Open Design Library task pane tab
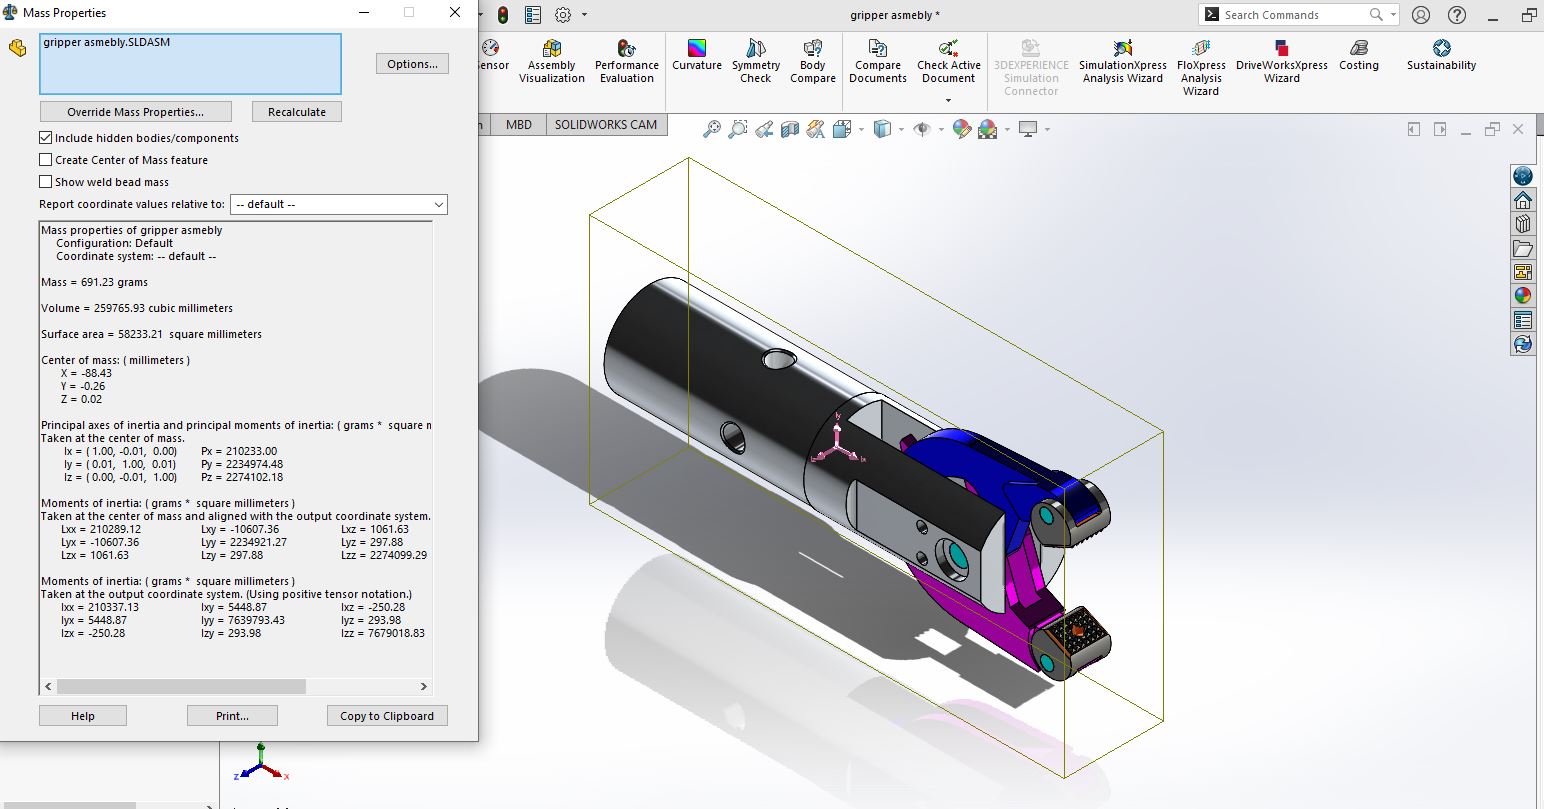Viewport: 1544px width, 809px height. coord(1522,224)
